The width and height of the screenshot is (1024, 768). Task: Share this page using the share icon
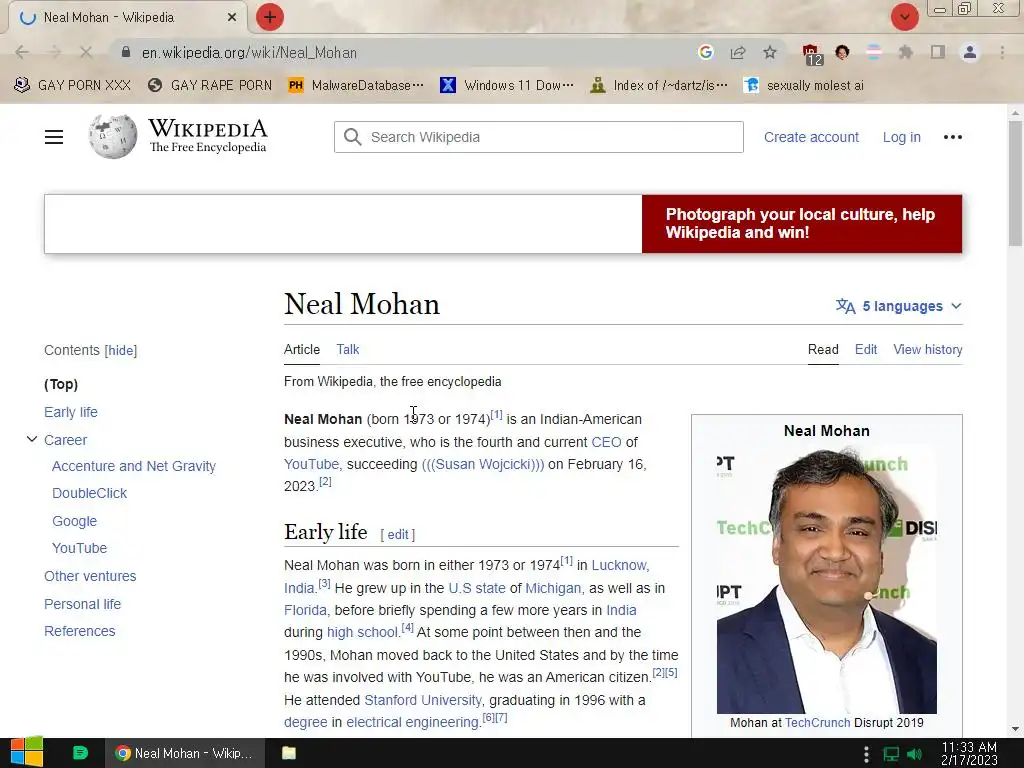(738, 52)
